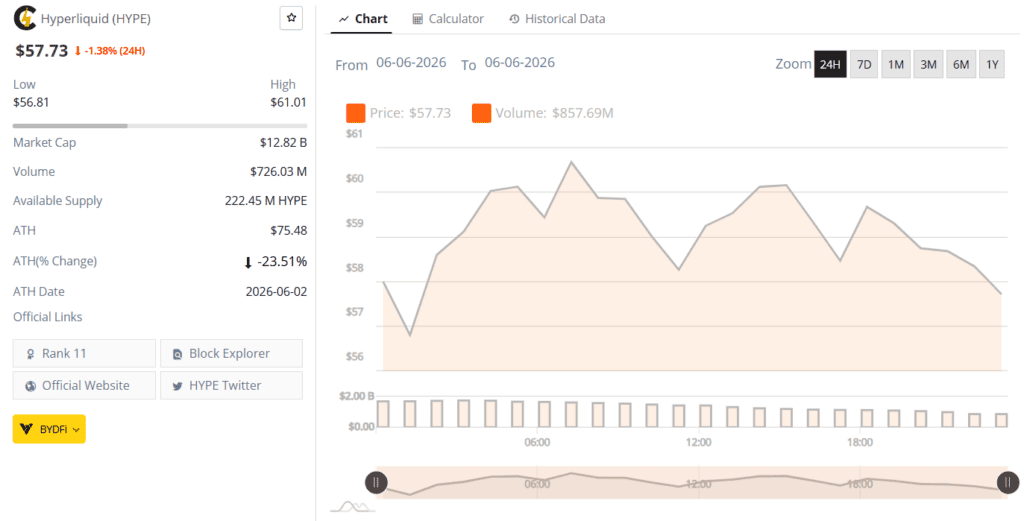Click the last volume bar on the right

[1001, 420]
